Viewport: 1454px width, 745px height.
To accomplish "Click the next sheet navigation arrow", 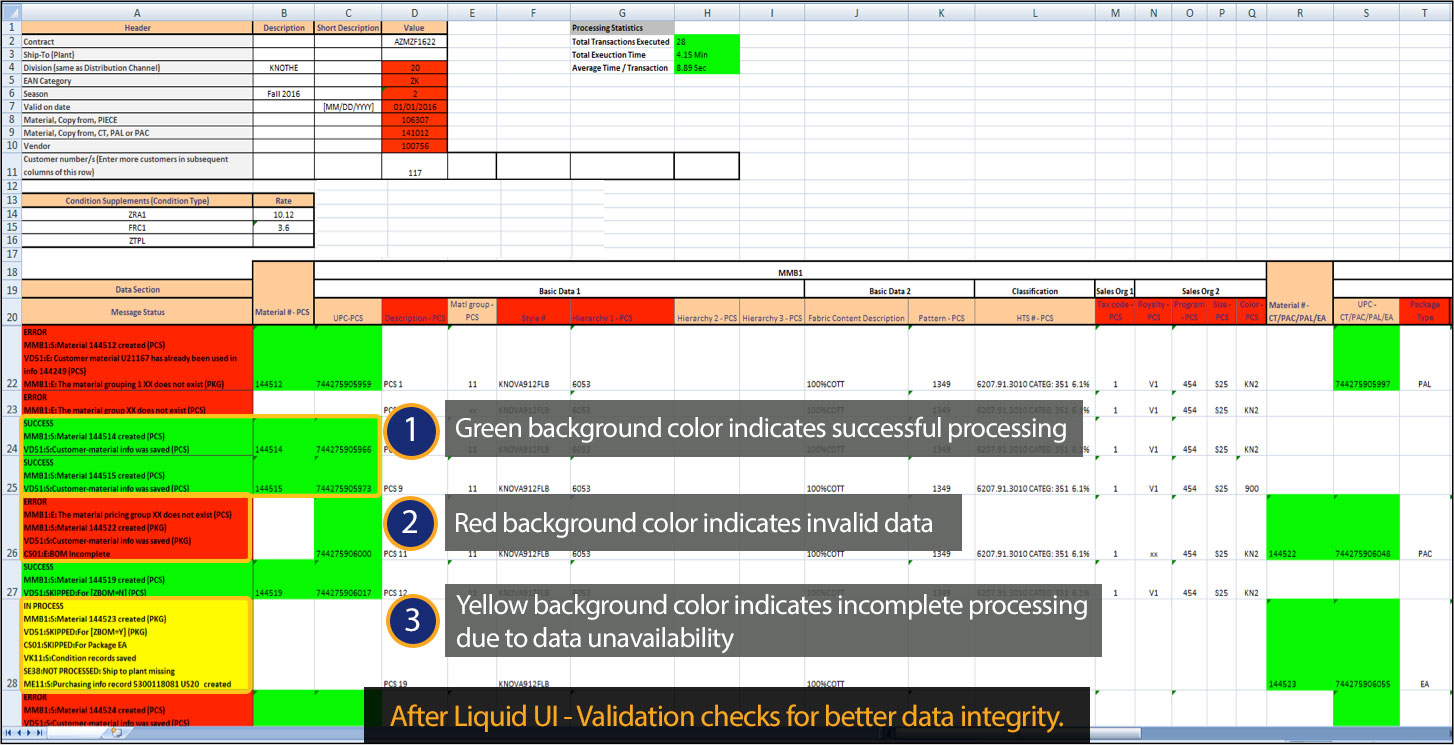I will [28, 733].
